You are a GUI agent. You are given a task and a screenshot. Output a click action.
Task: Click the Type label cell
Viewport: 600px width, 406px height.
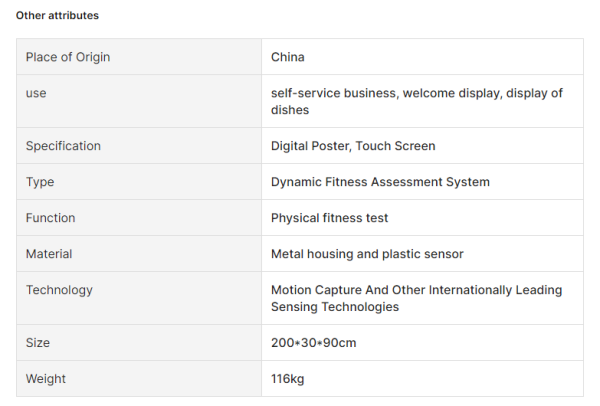40,182
